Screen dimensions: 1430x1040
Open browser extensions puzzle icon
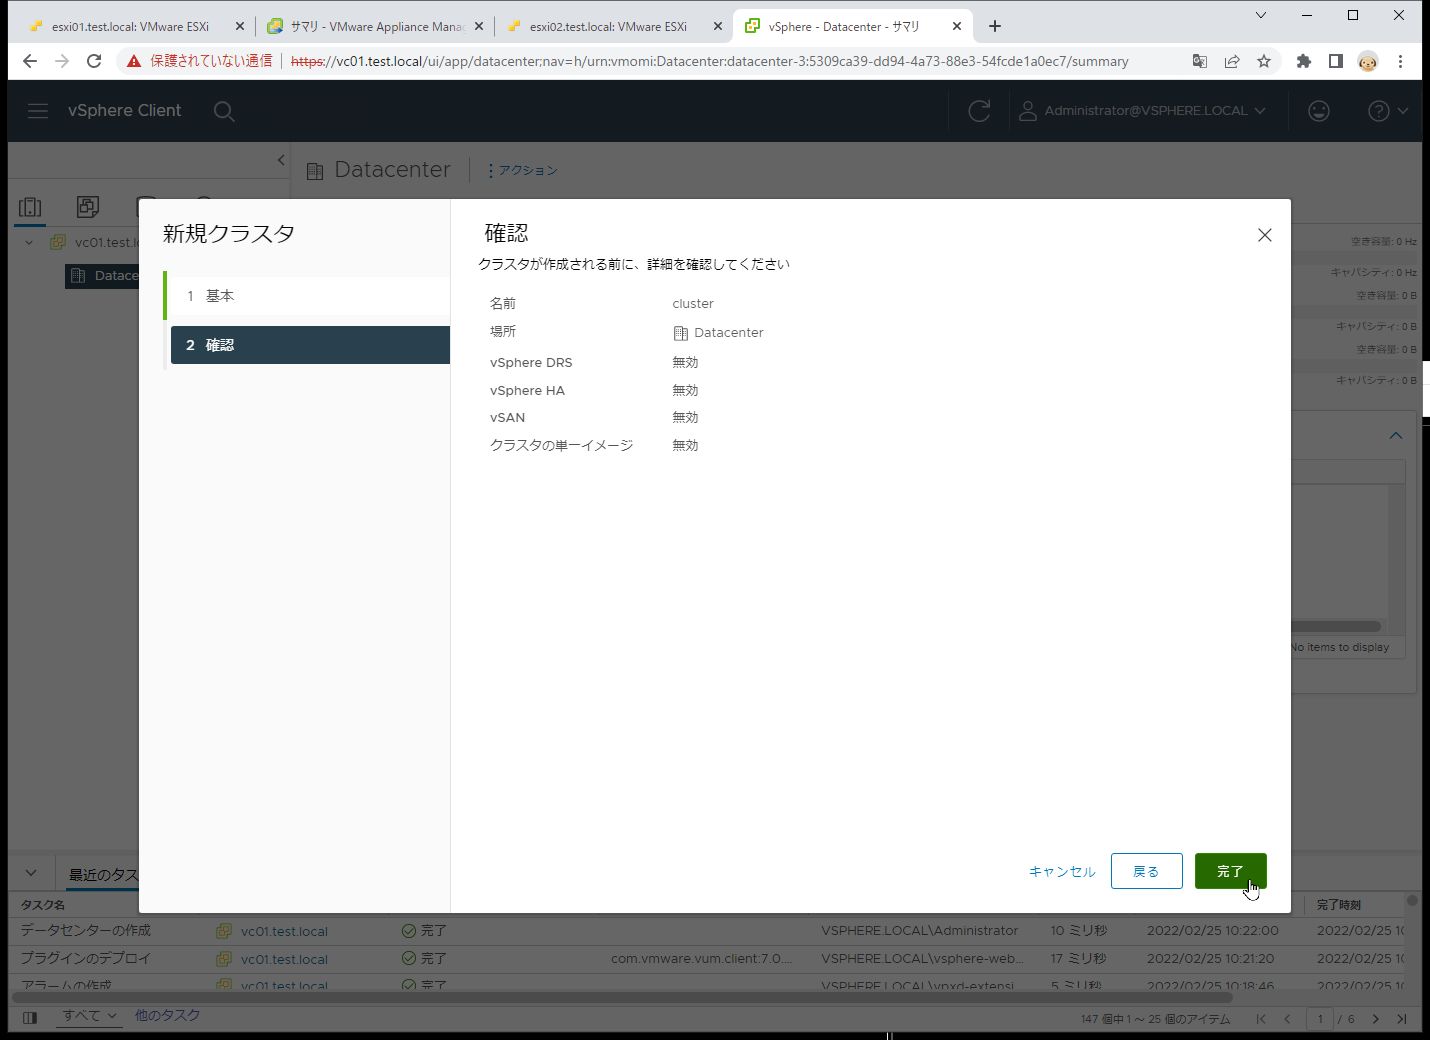[x=1303, y=62]
